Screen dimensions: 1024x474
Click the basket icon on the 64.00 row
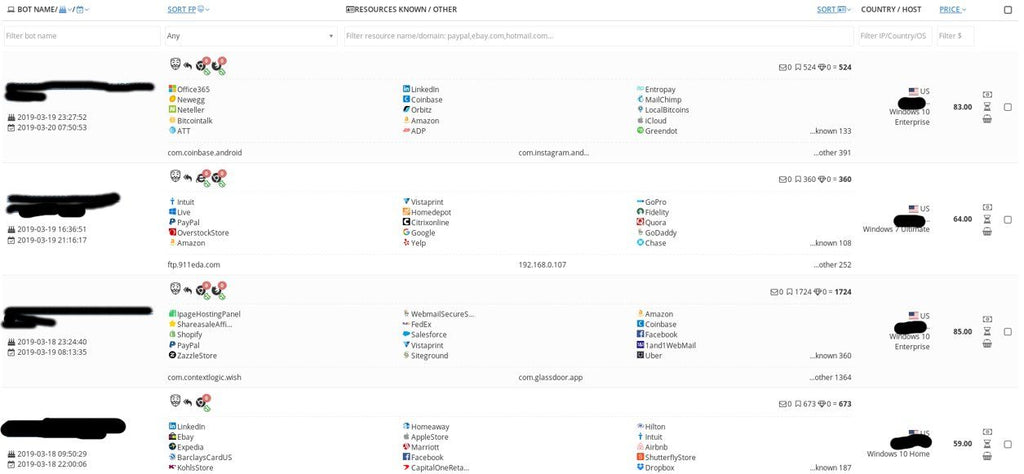click(987, 231)
